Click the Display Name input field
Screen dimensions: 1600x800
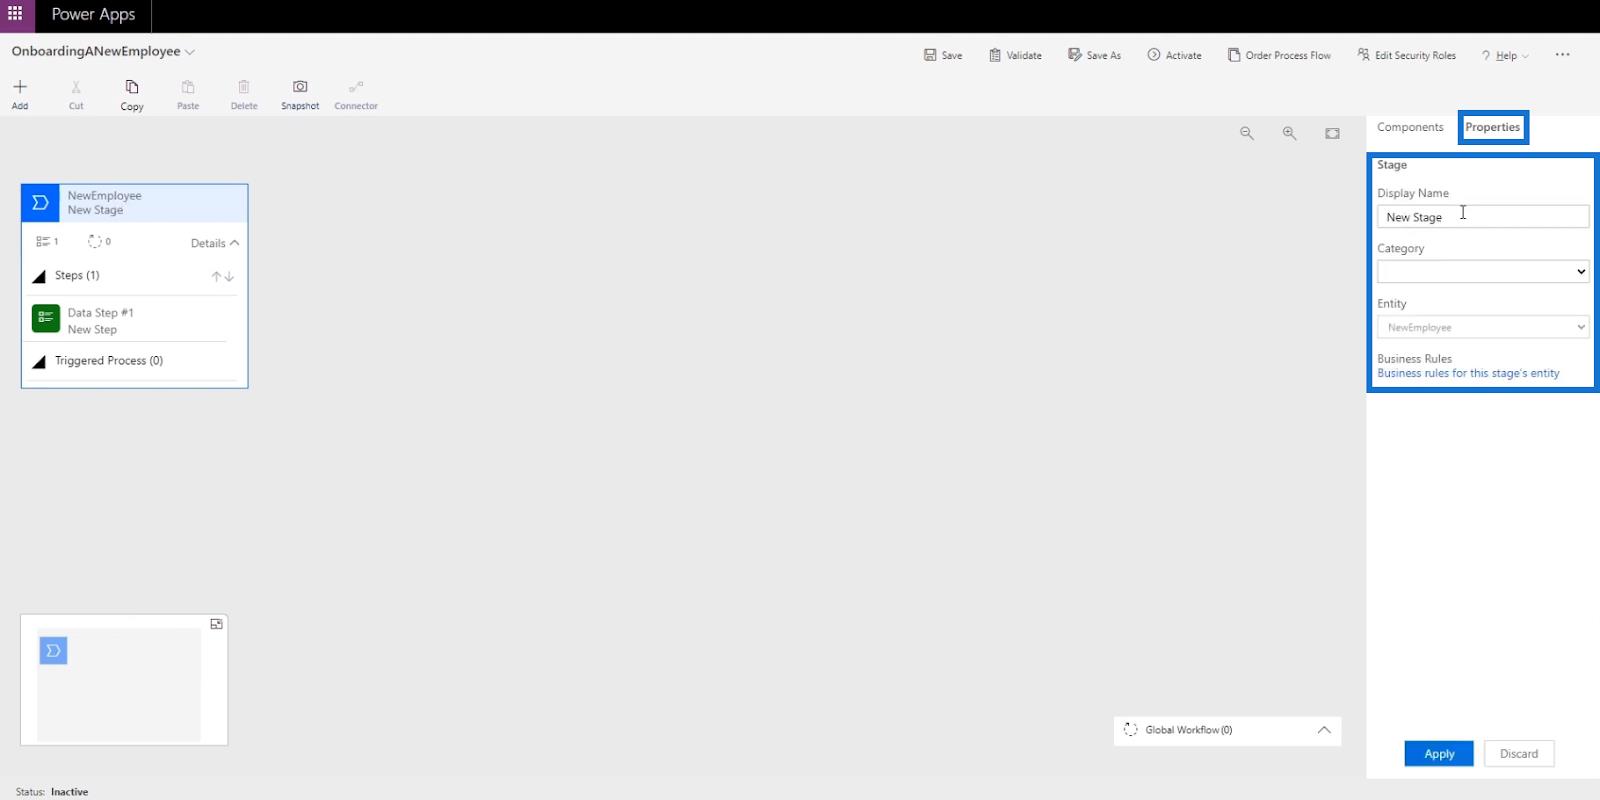pos(1483,217)
